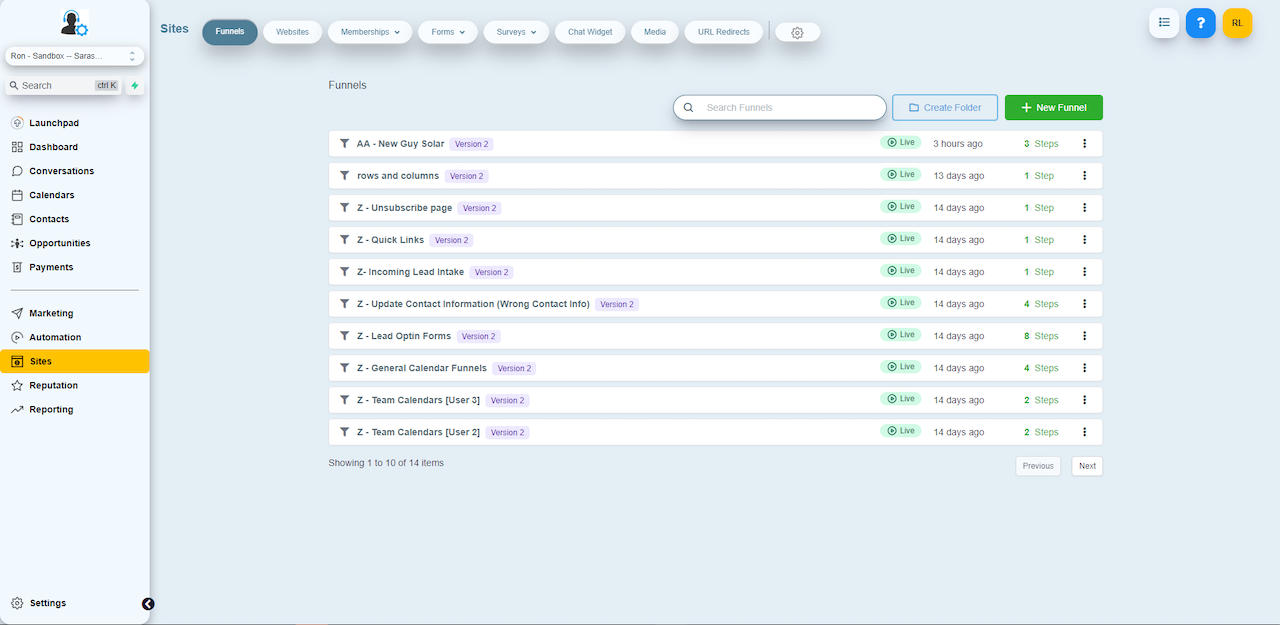Viewport: 1280px width, 625px height.
Task: Switch to the Websites tab
Action: point(292,32)
